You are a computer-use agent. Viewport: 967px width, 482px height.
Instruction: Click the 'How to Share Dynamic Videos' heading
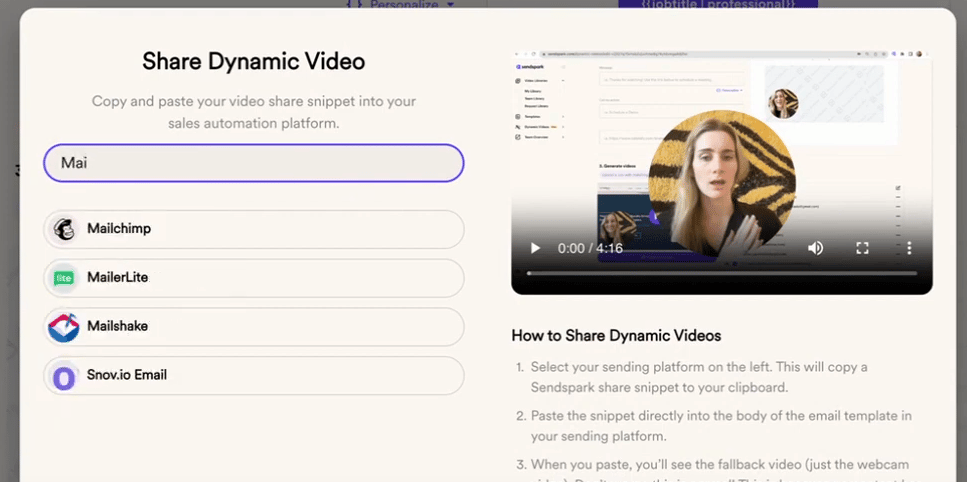pos(616,336)
